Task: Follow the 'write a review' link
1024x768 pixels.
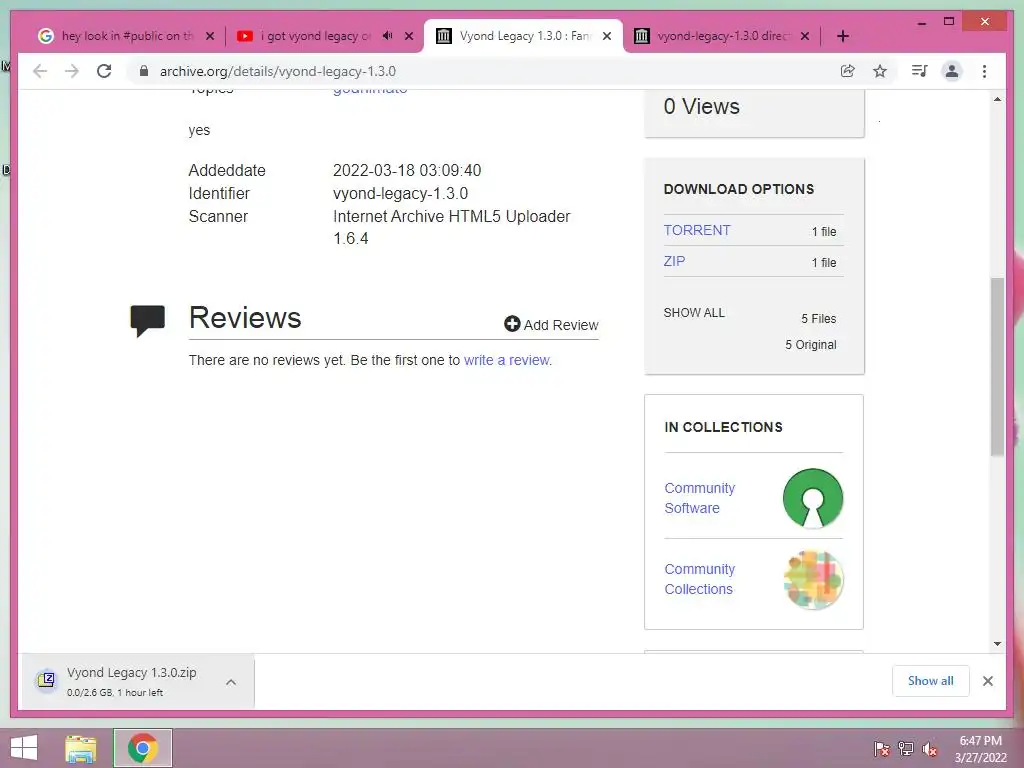Action: pos(507,360)
